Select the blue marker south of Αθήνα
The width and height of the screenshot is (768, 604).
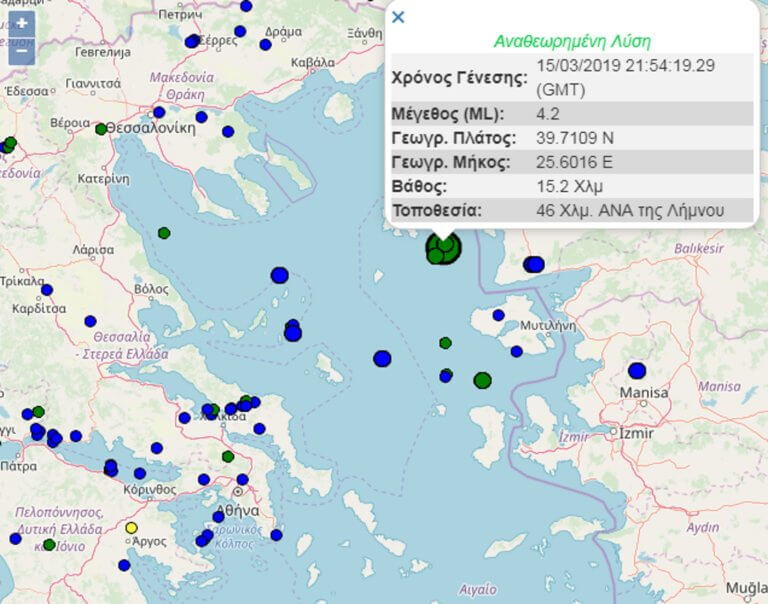click(218, 516)
